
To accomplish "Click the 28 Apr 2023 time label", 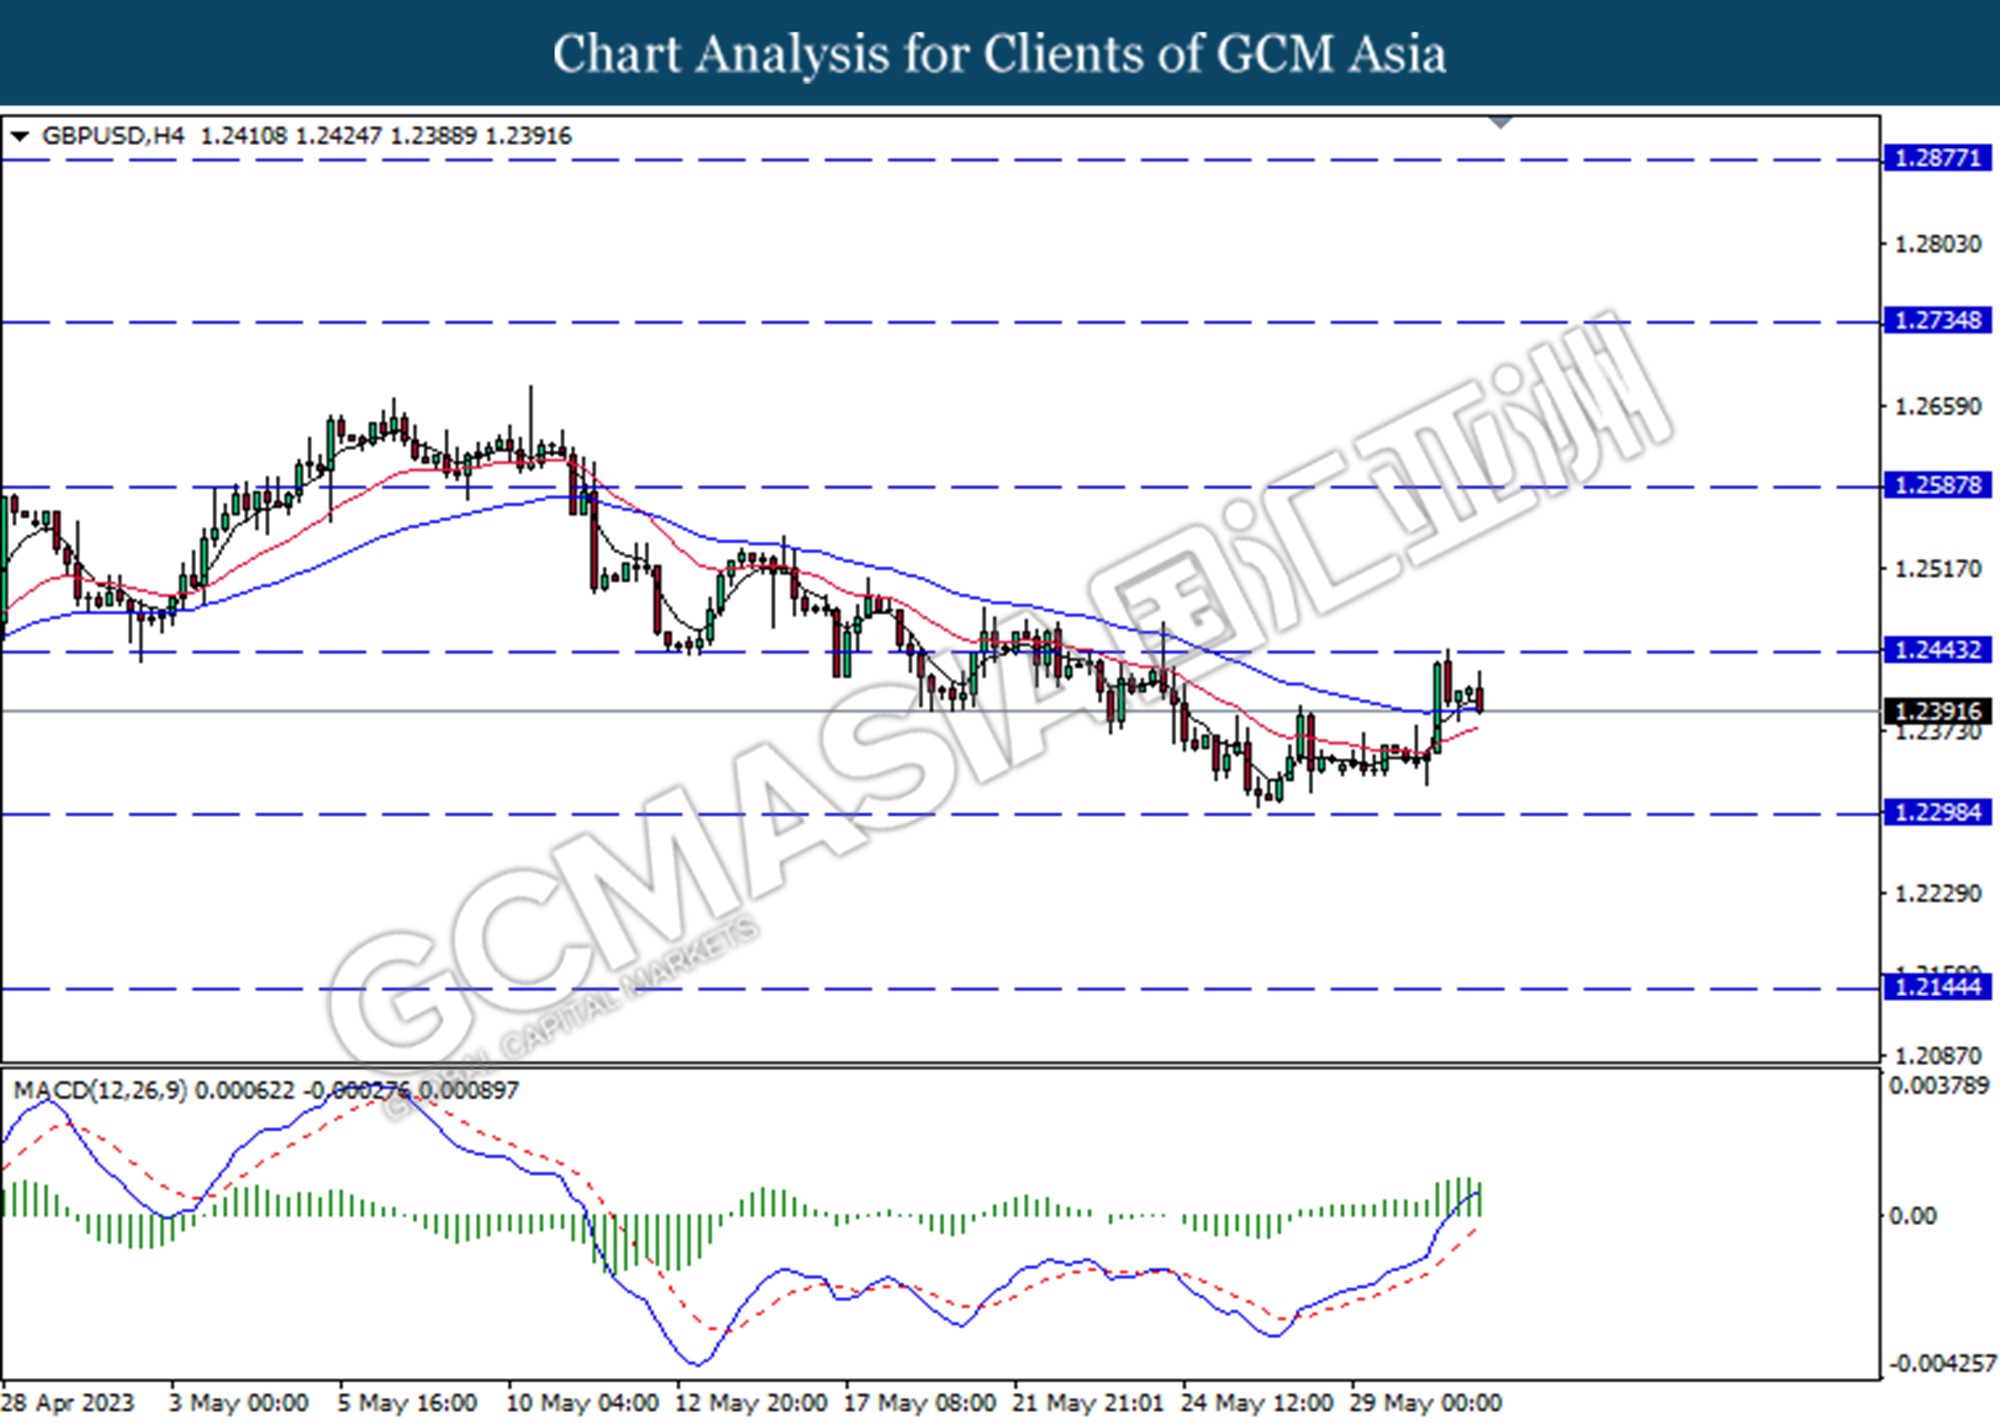I will coord(67,1403).
